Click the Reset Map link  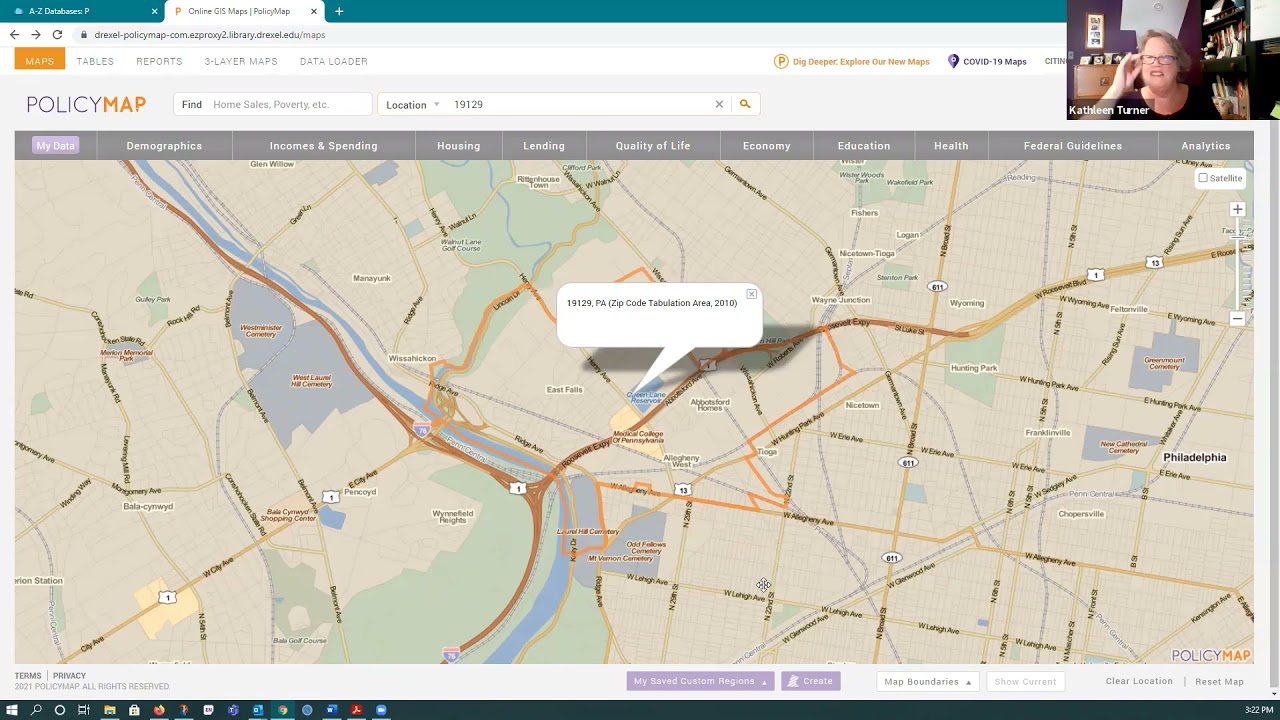coord(1219,682)
